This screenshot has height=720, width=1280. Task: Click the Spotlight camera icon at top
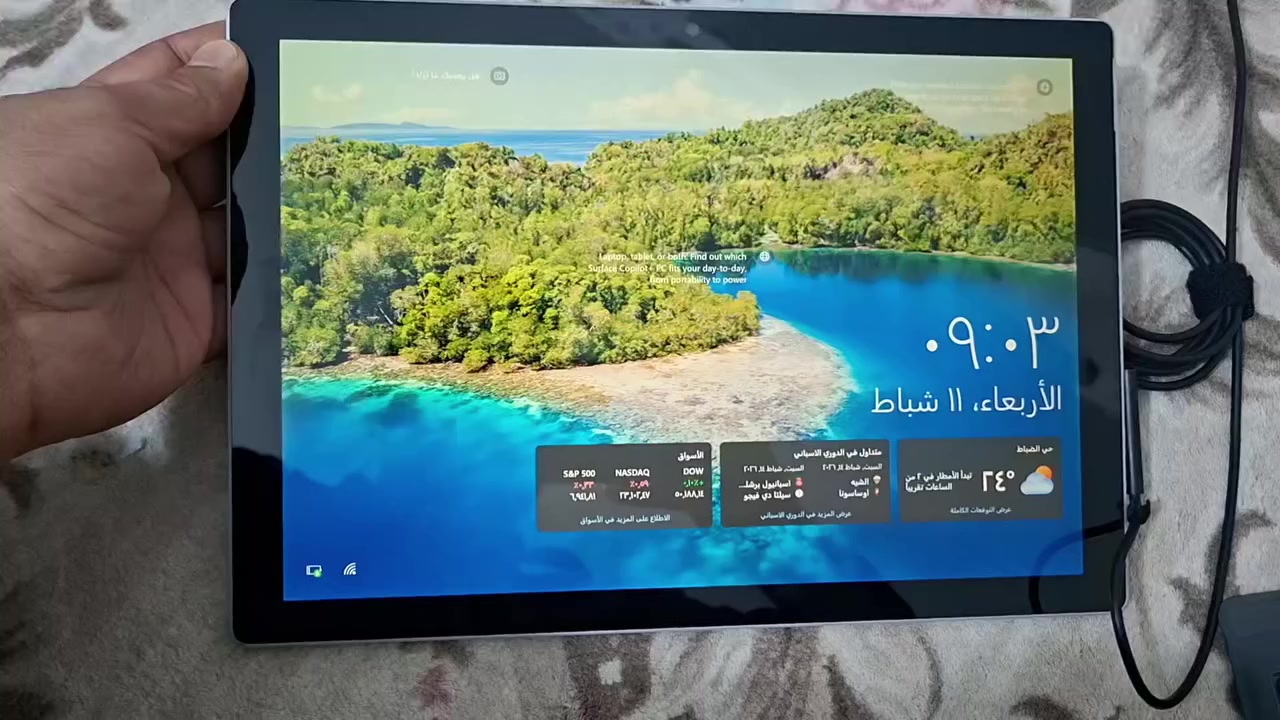[x=499, y=76]
